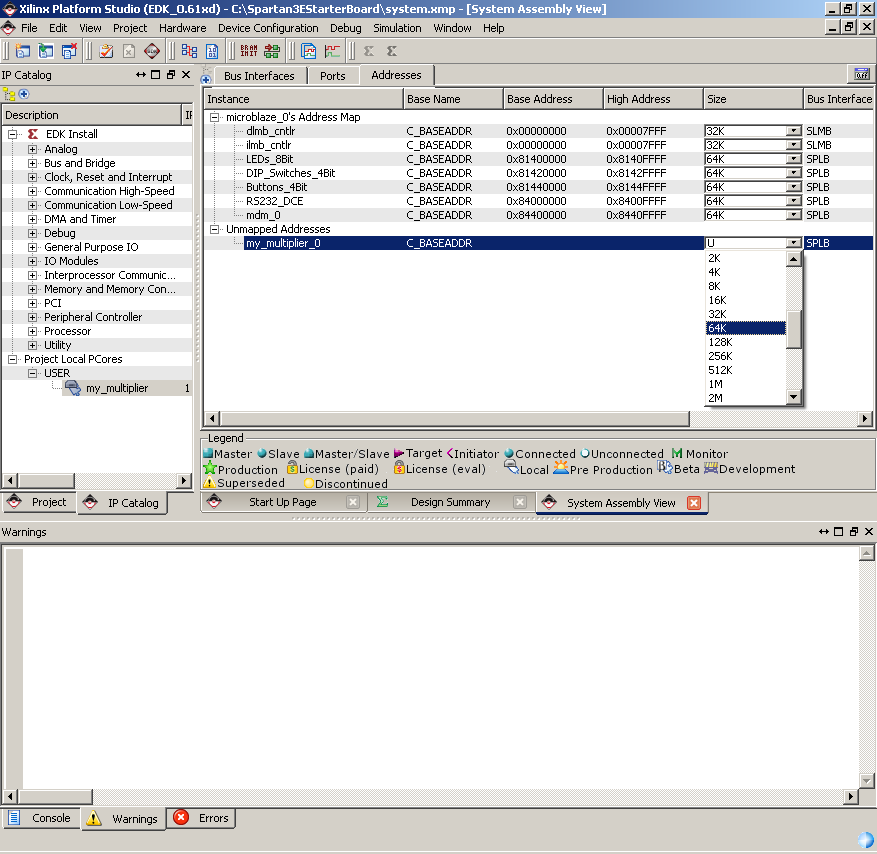Collapse the USER node
The width and height of the screenshot is (877, 854).
pyautogui.click(x=32, y=373)
